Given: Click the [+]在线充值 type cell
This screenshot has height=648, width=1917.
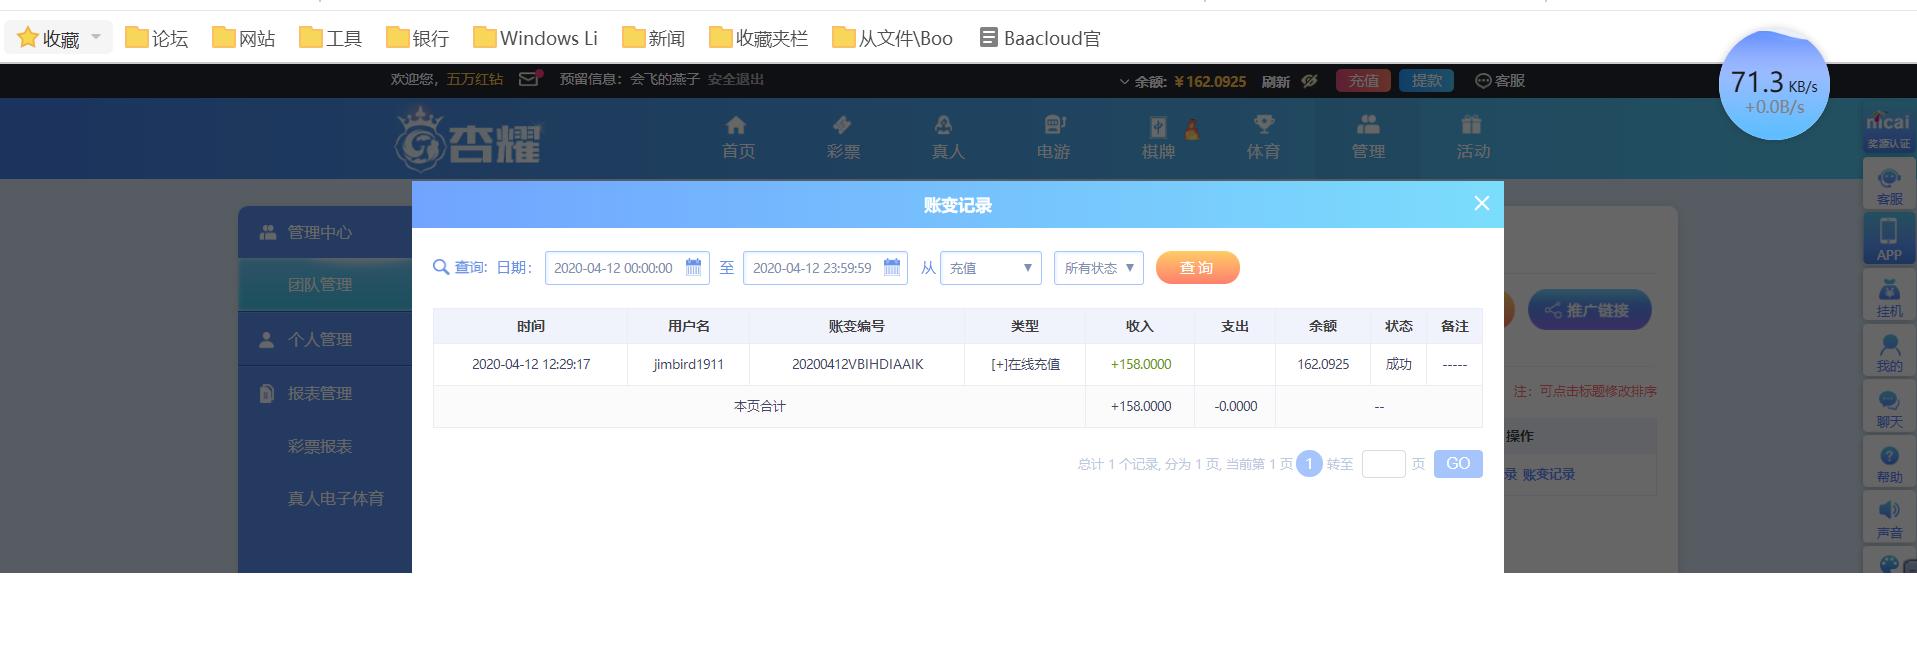Looking at the screenshot, I should click(x=1025, y=364).
